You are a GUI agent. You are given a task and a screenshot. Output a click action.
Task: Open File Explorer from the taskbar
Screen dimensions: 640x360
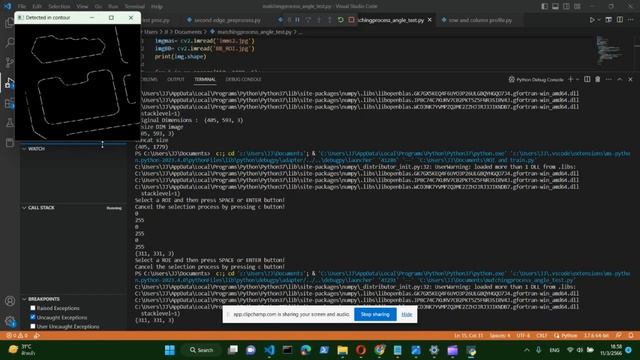[x=342, y=350]
